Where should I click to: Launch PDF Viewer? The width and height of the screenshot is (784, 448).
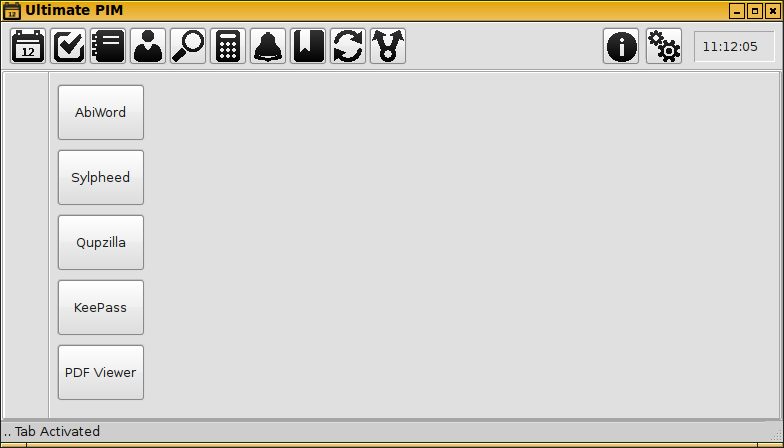[101, 372]
